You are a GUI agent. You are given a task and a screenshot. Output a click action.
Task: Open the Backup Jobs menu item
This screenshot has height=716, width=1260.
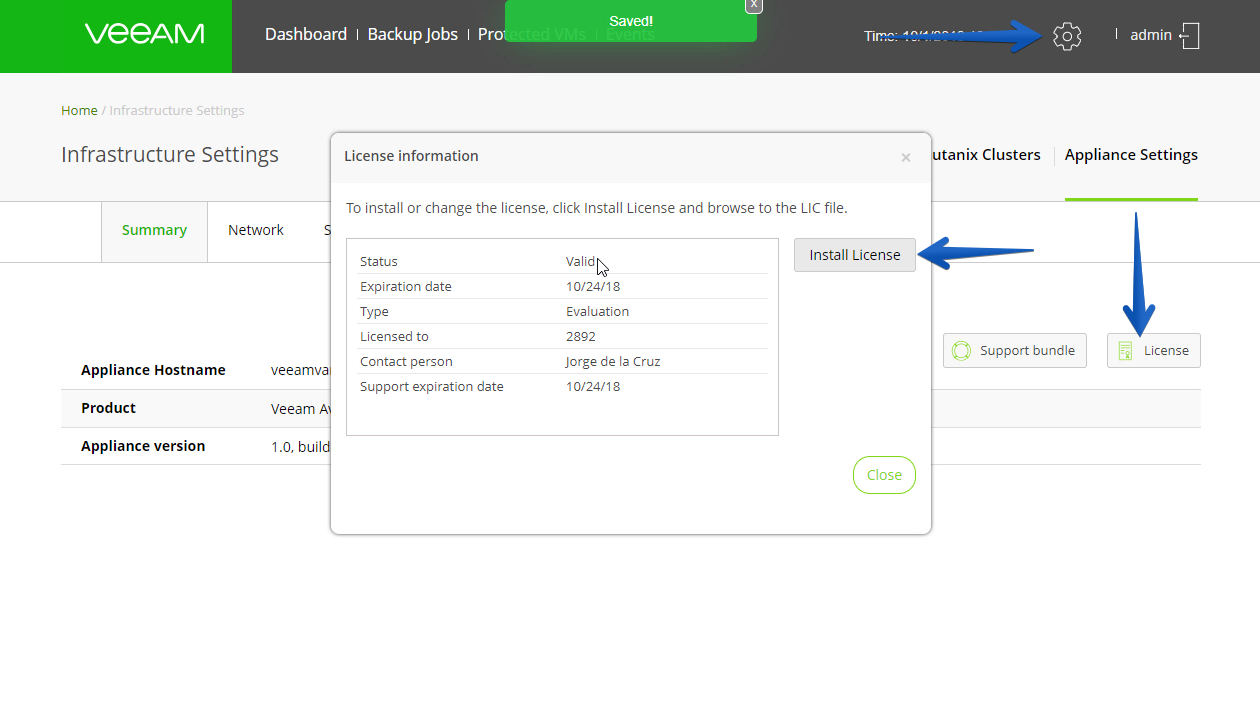coord(412,34)
